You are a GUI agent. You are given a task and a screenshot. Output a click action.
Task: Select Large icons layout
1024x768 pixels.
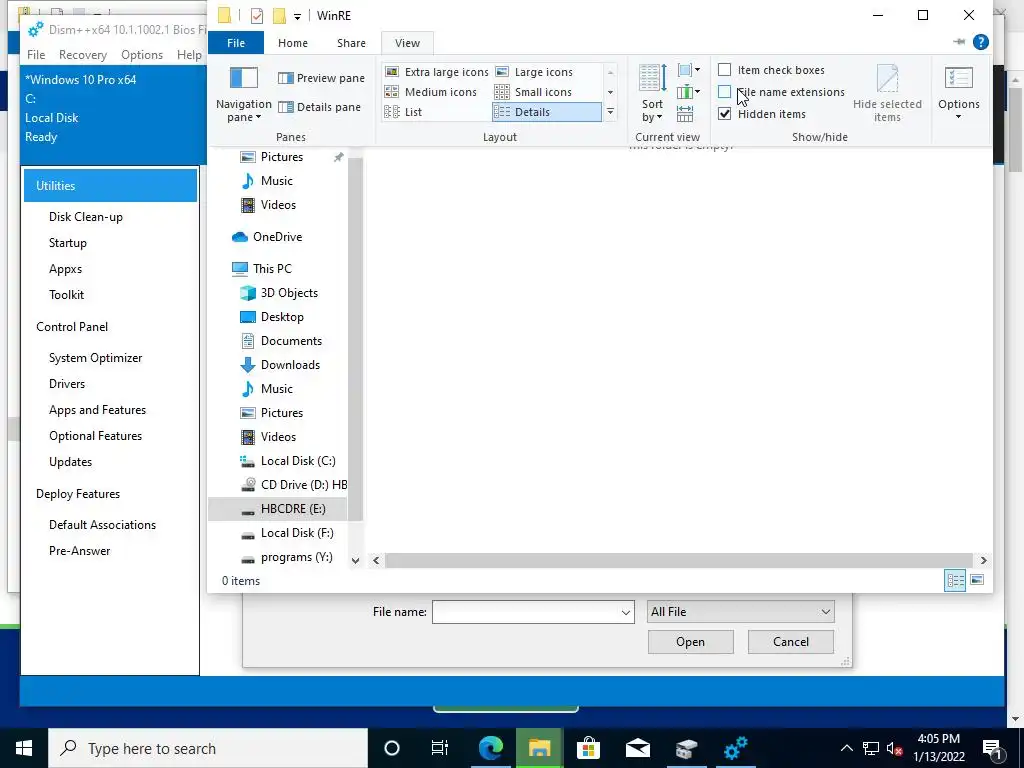click(x=534, y=72)
